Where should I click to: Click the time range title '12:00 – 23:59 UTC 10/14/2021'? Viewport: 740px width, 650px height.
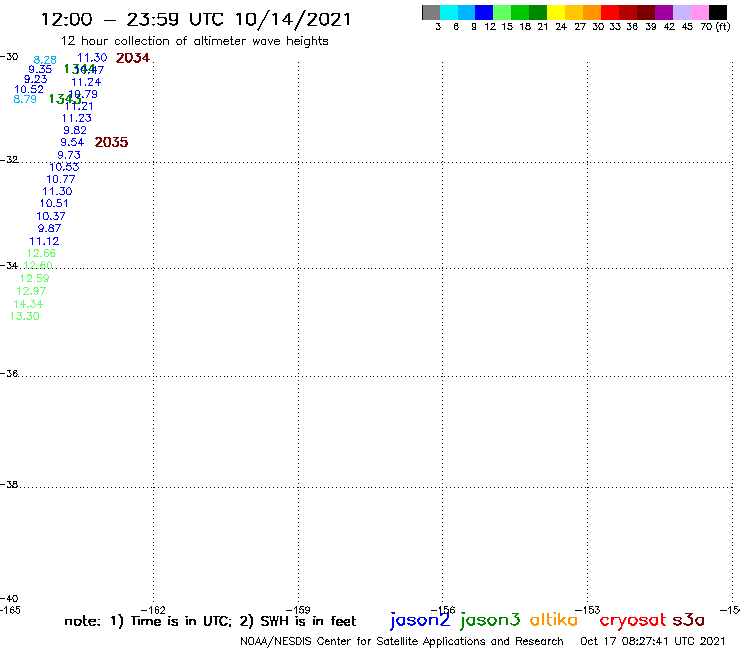point(196,20)
